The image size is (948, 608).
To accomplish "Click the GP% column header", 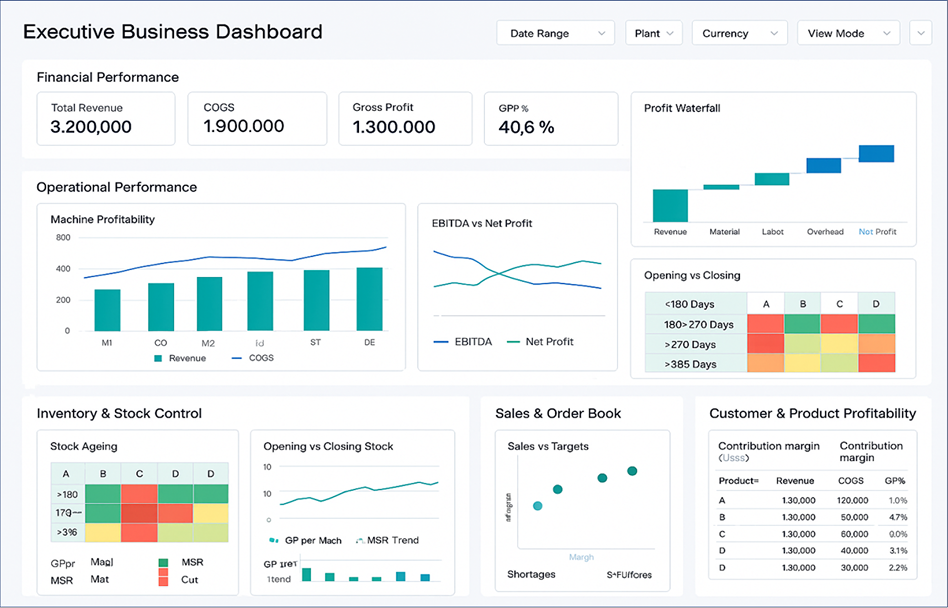I will [895, 481].
